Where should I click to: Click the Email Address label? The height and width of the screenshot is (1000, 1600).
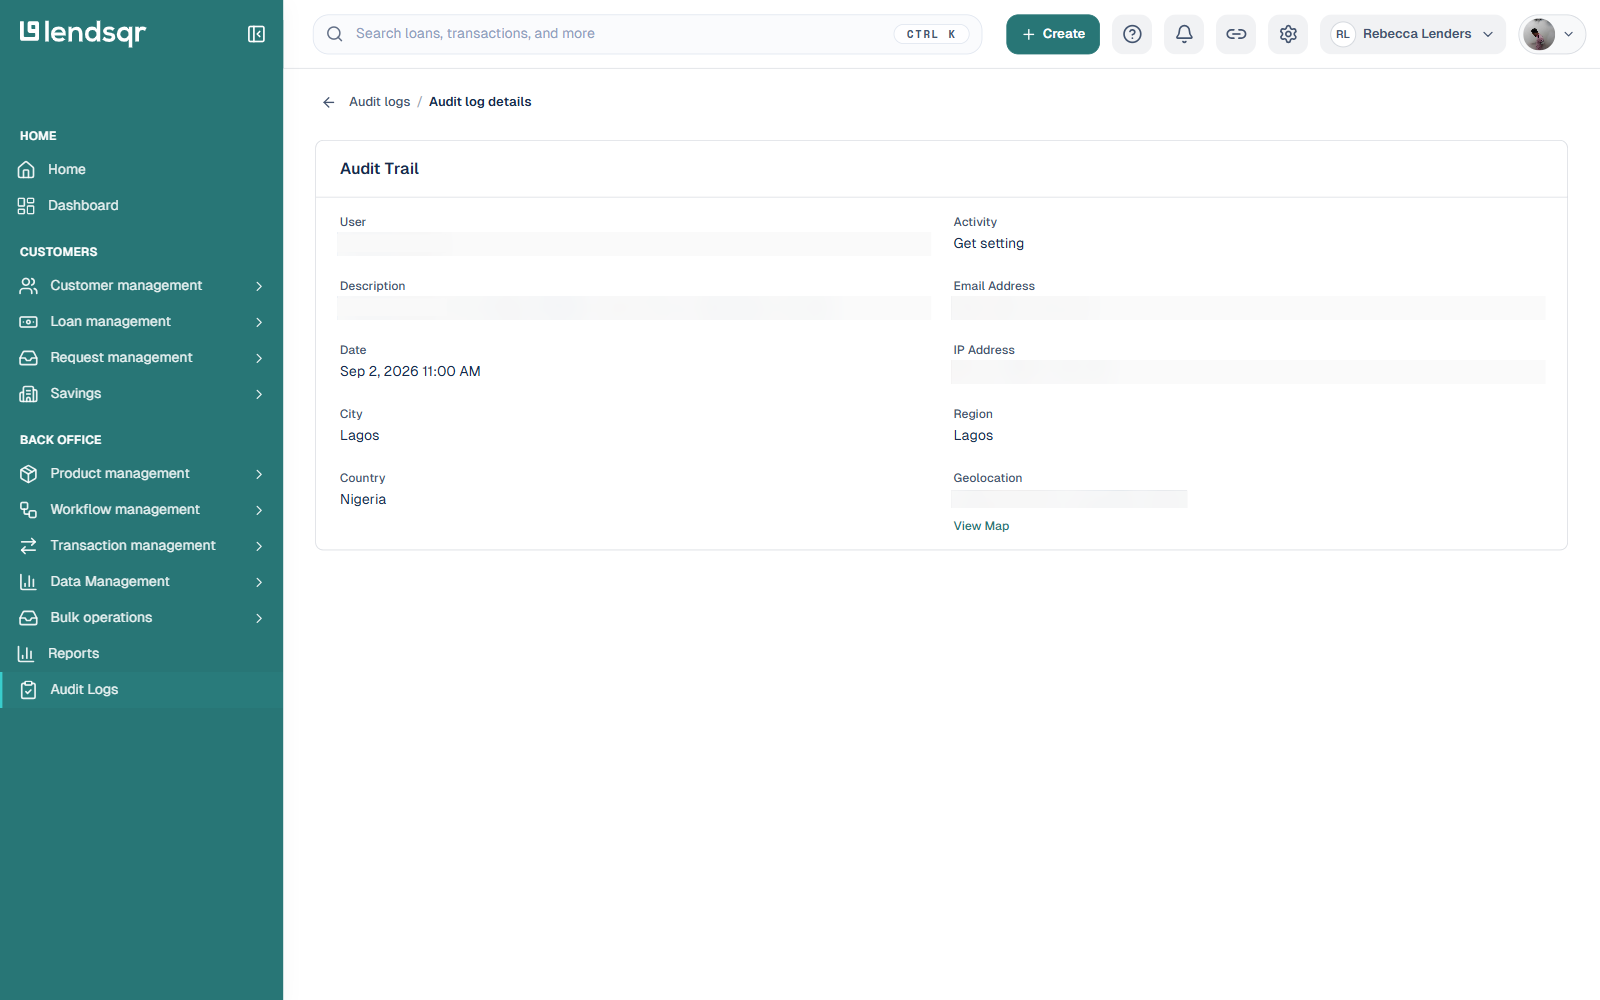(x=993, y=286)
